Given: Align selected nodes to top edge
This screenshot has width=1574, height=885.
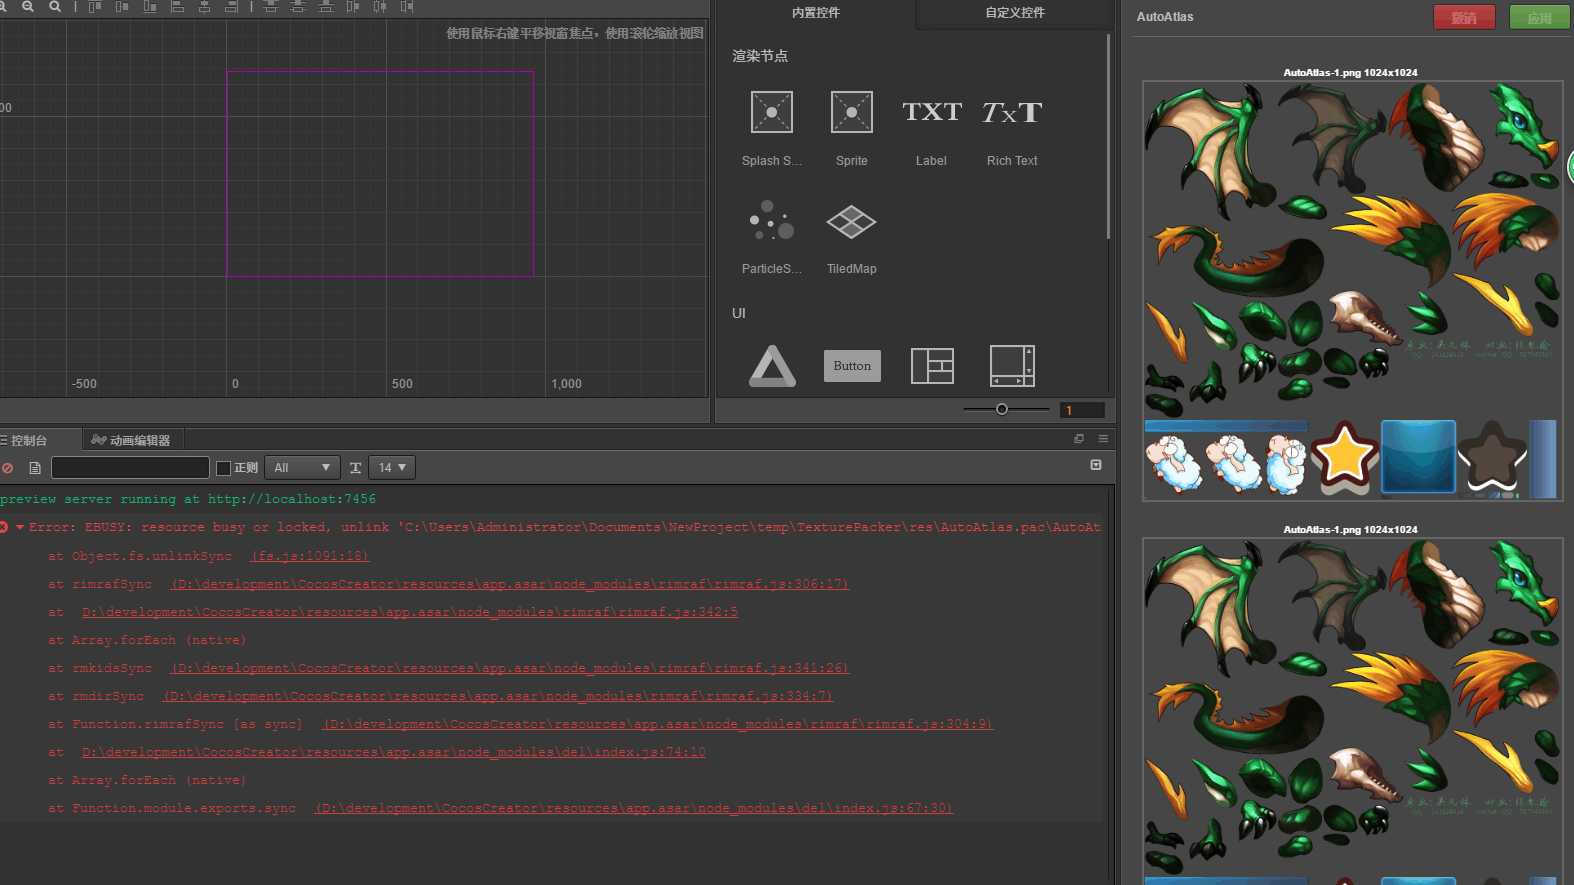Looking at the screenshot, I should point(95,6).
